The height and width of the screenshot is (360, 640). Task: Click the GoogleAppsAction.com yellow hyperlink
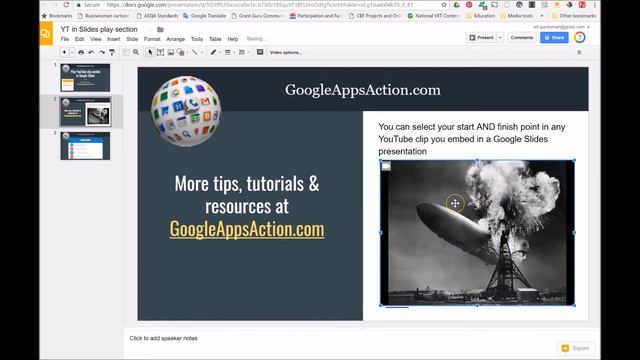pyautogui.click(x=247, y=229)
